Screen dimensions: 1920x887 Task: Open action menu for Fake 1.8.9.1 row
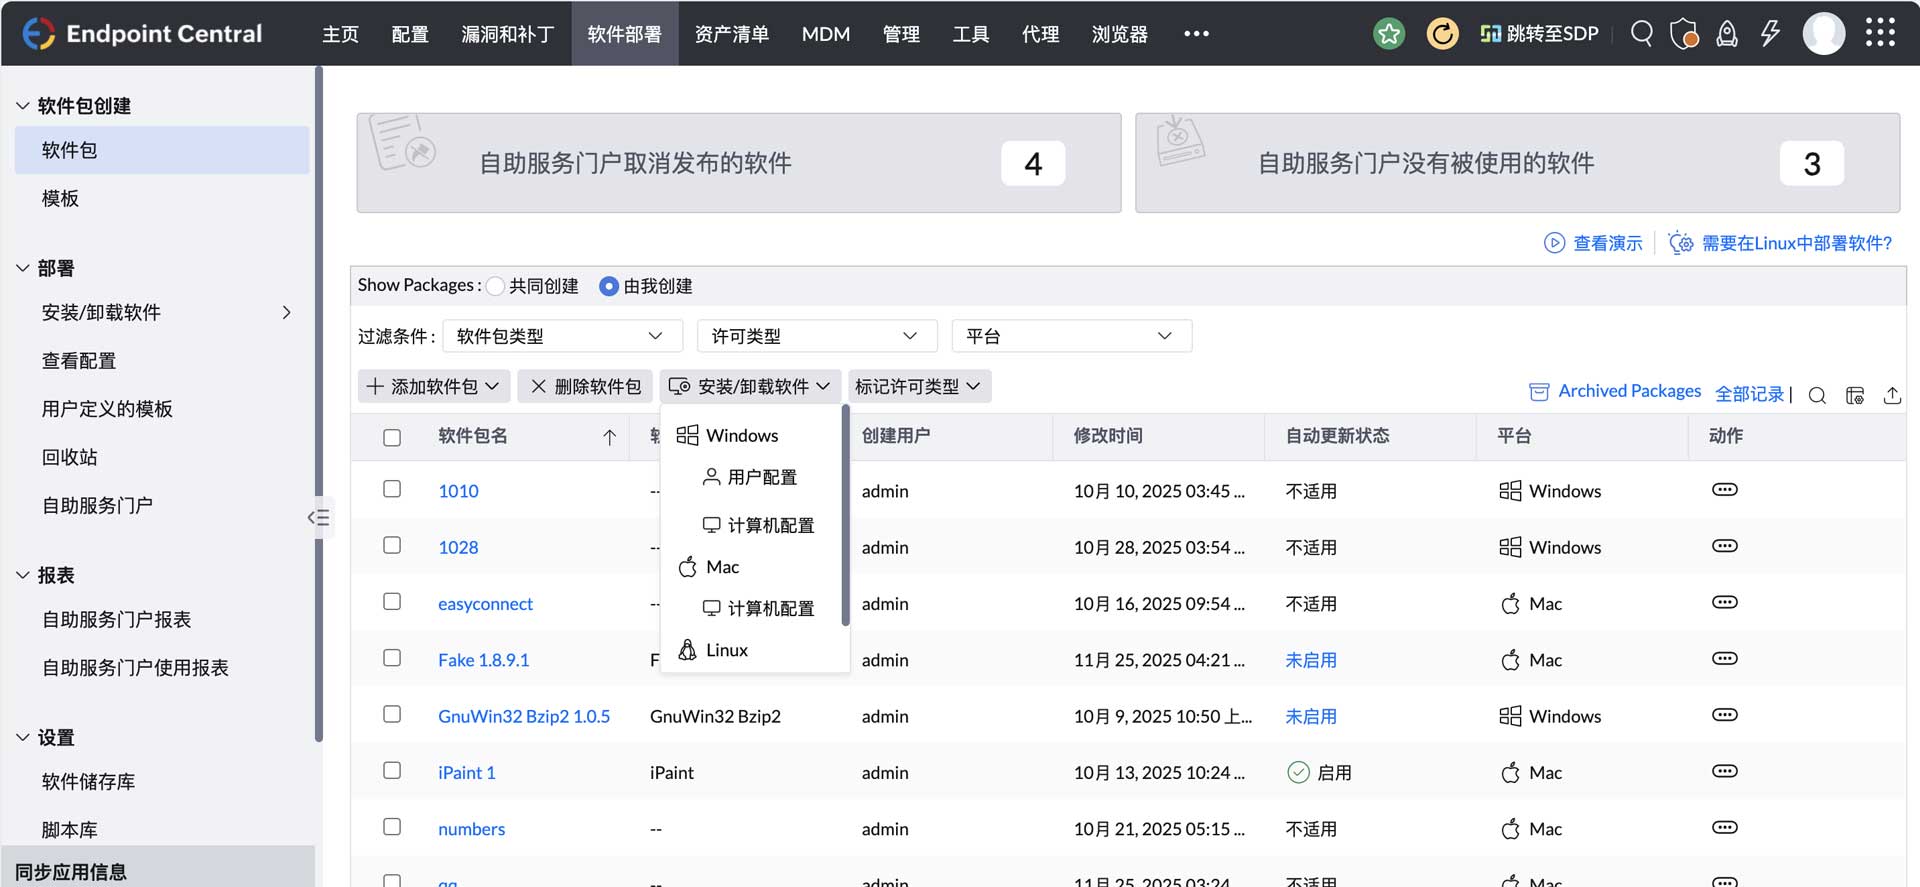click(x=1725, y=659)
